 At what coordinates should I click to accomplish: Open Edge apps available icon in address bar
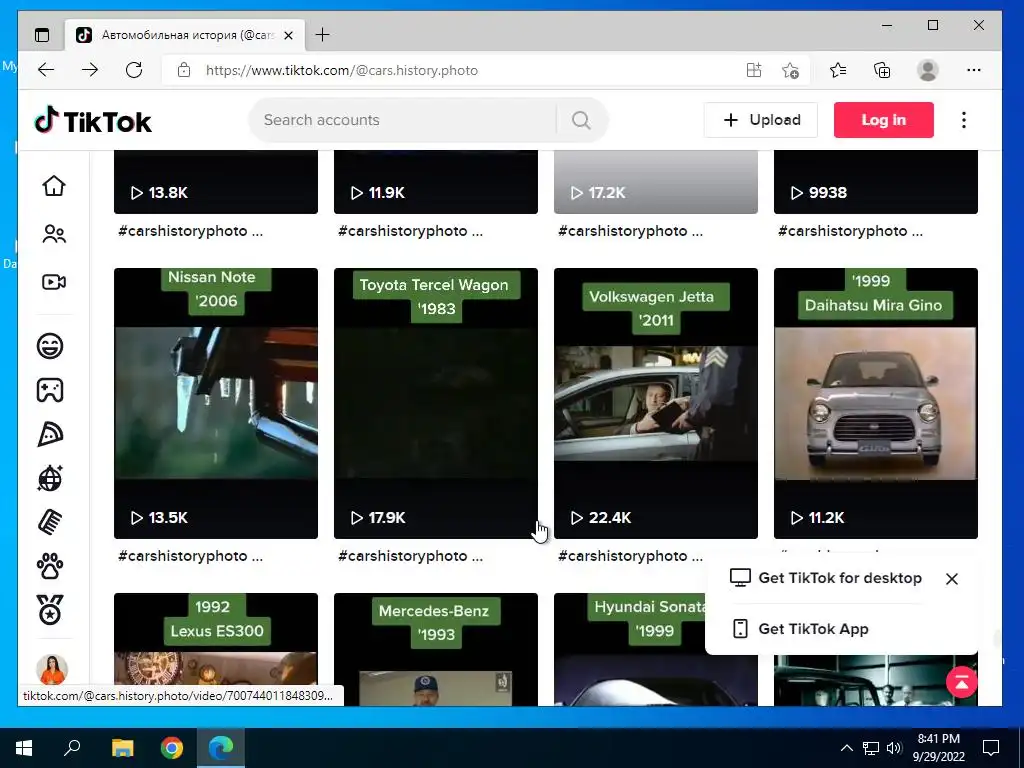[754, 70]
